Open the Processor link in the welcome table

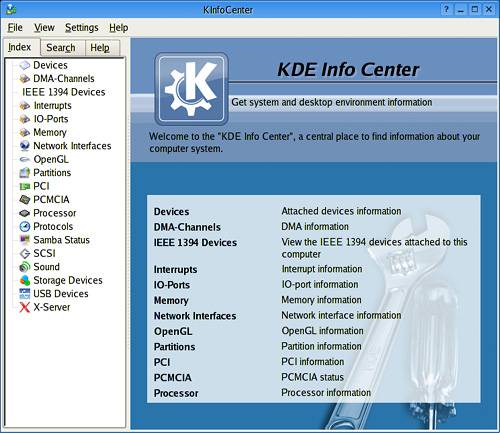pos(176,393)
